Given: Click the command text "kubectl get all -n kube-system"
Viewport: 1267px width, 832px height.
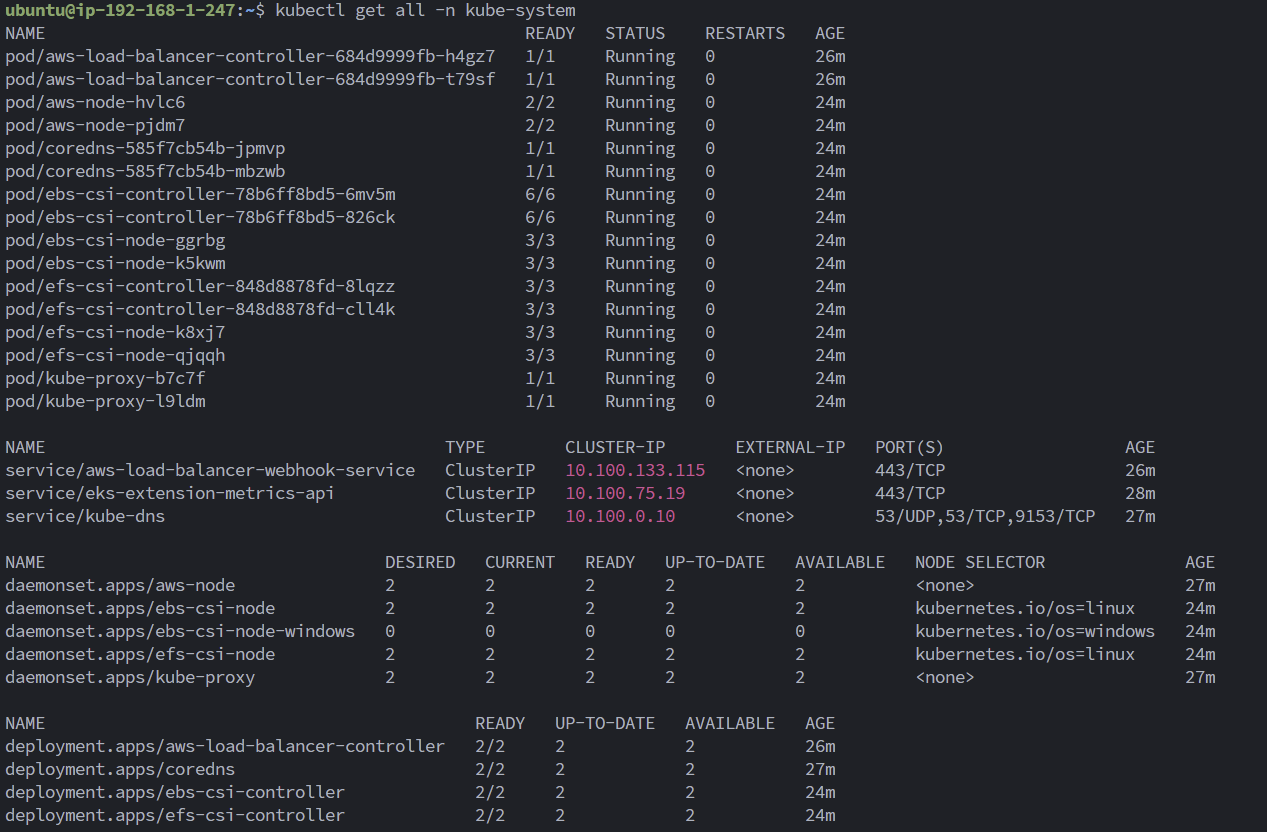Looking at the screenshot, I should coord(425,10).
